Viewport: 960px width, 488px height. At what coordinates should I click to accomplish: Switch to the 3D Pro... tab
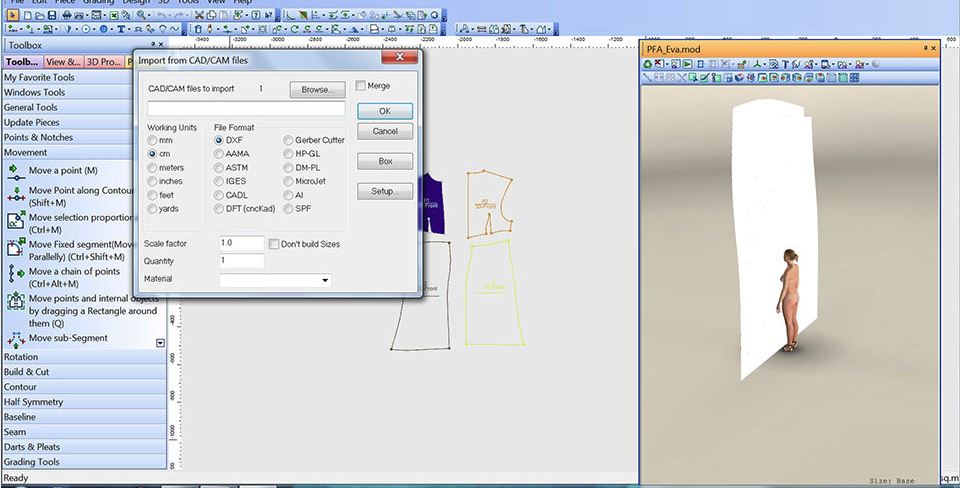point(103,62)
